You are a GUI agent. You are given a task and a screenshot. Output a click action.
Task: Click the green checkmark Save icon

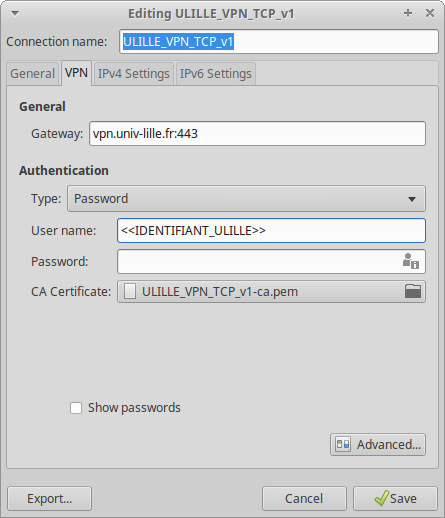381,498
